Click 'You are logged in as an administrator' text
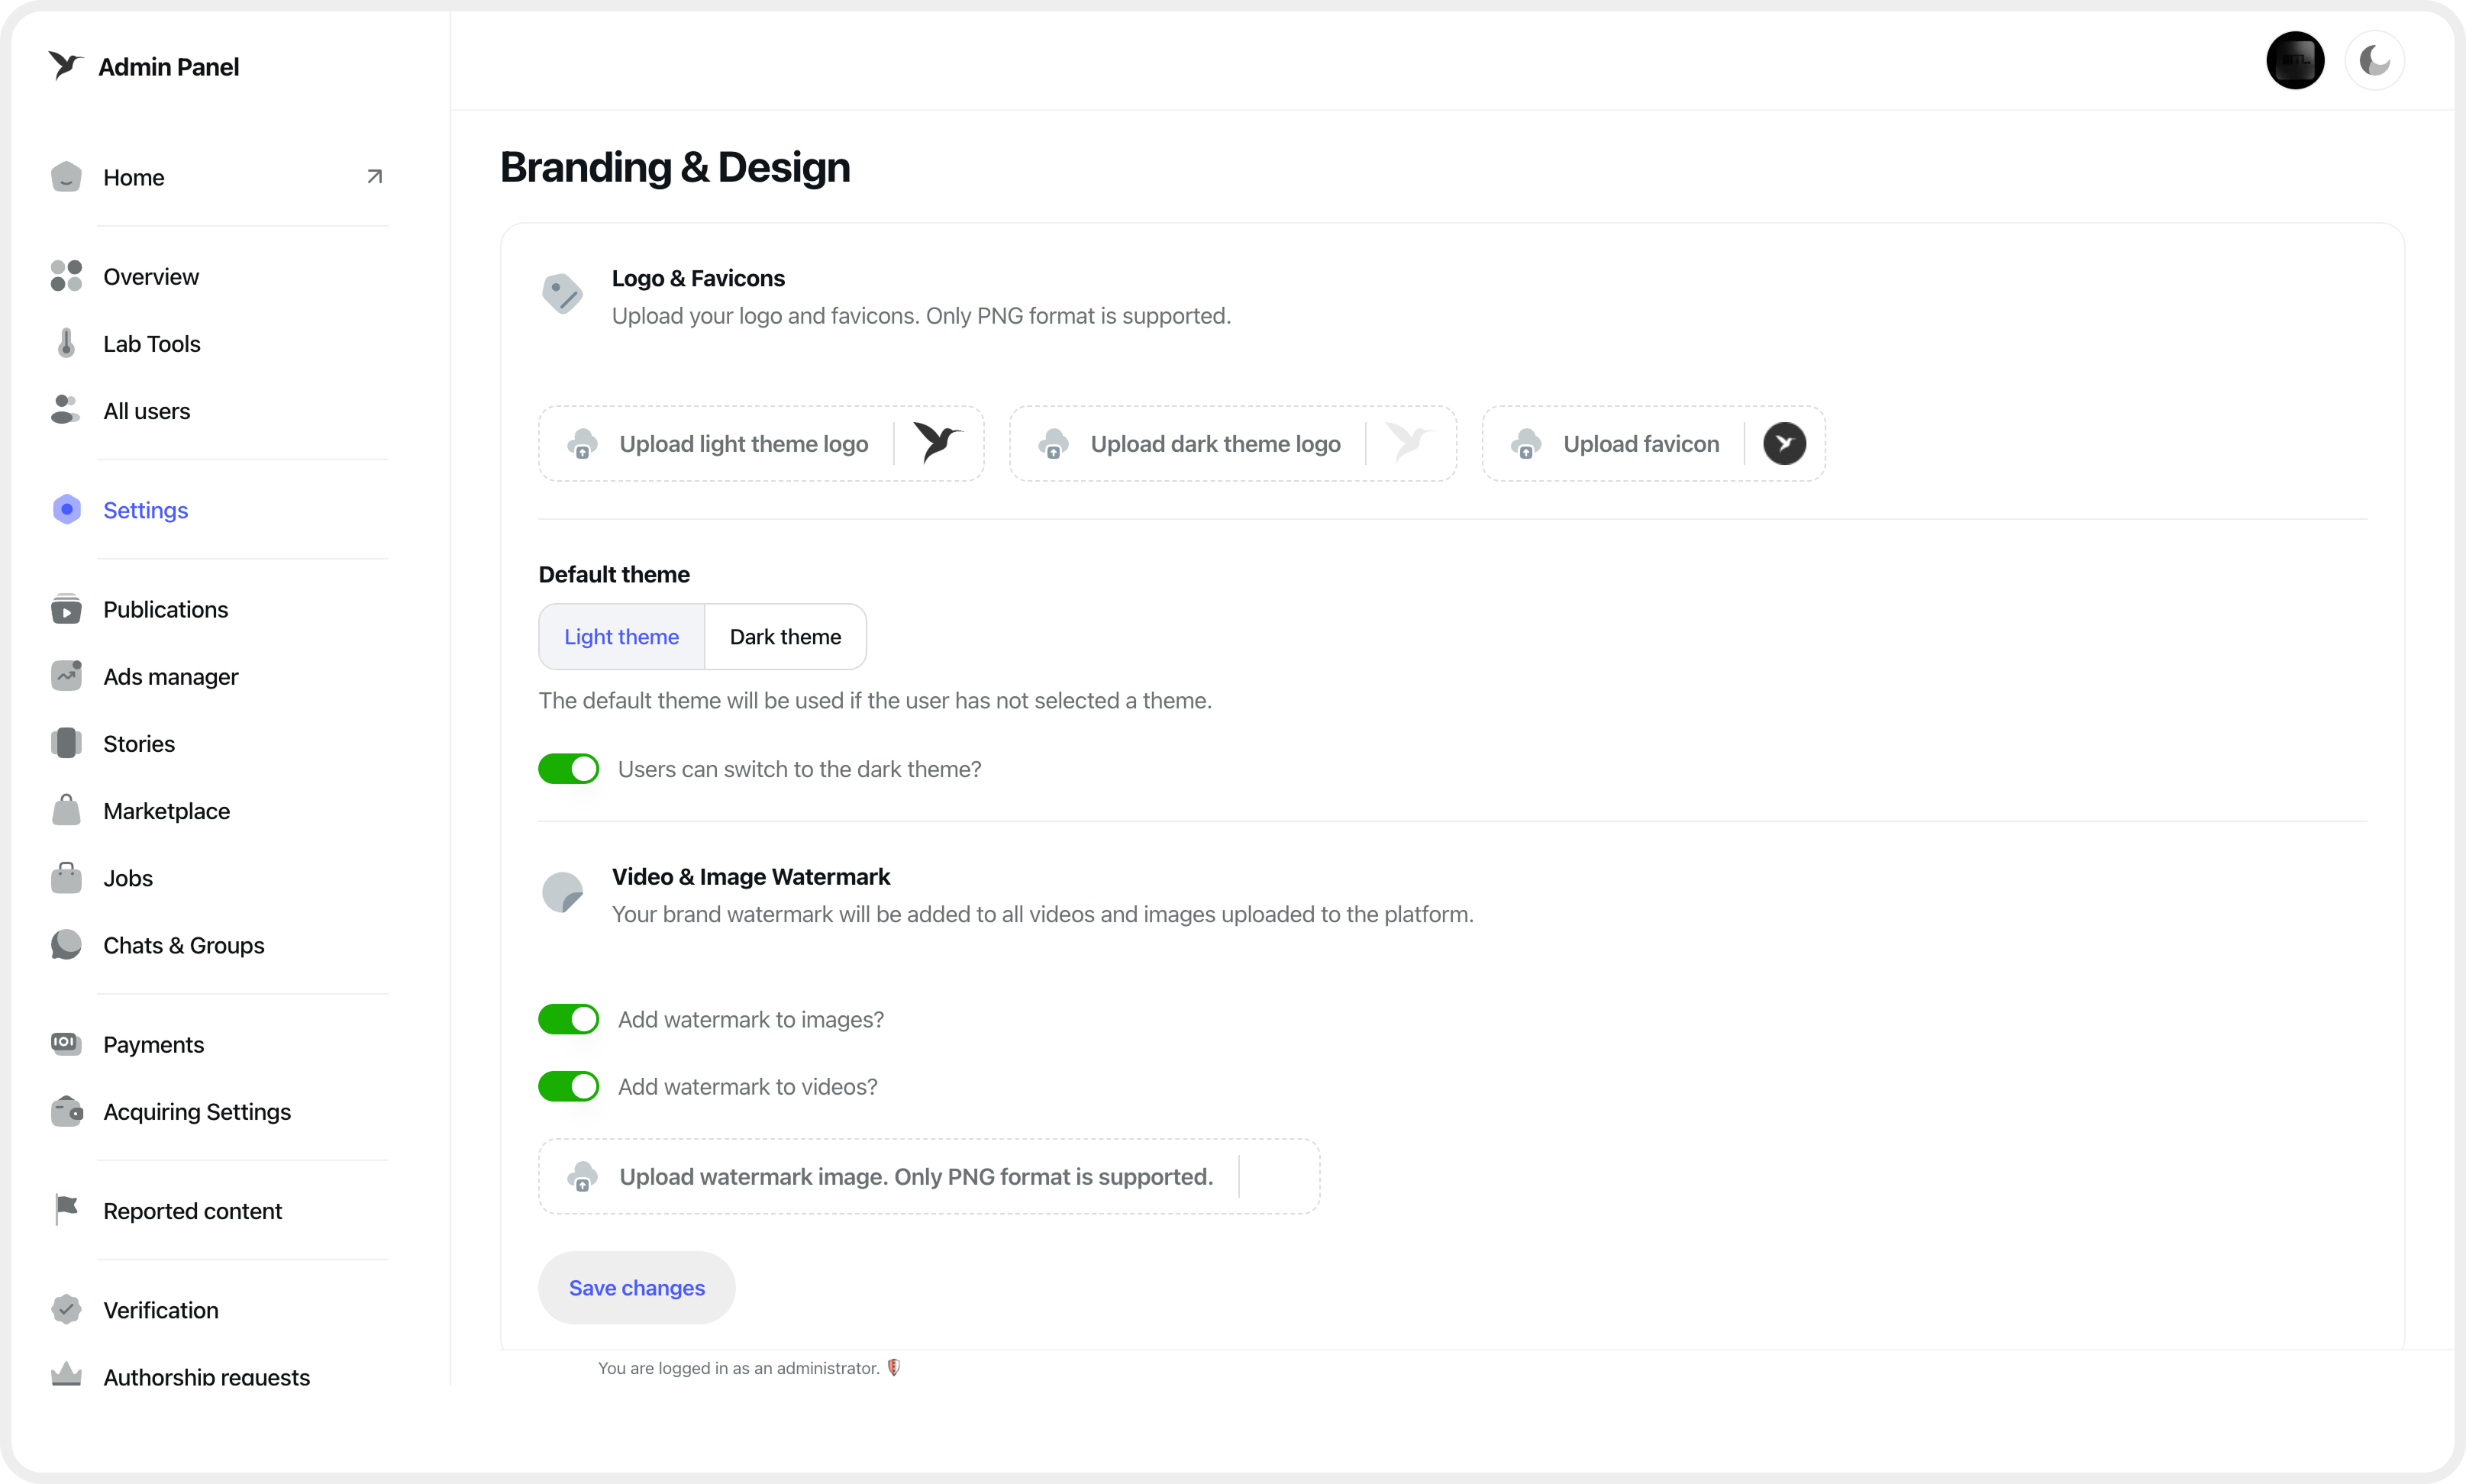The width and height of the screenshot is (2466, 1484). click(739, 1368)
